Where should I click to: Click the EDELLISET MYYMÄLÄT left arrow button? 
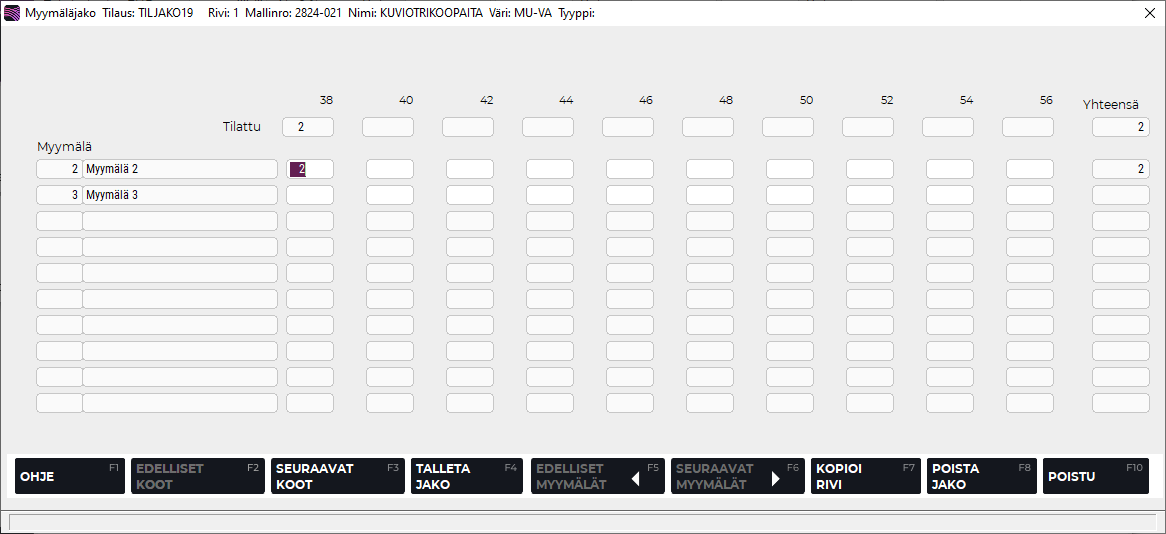click(597, 476)
